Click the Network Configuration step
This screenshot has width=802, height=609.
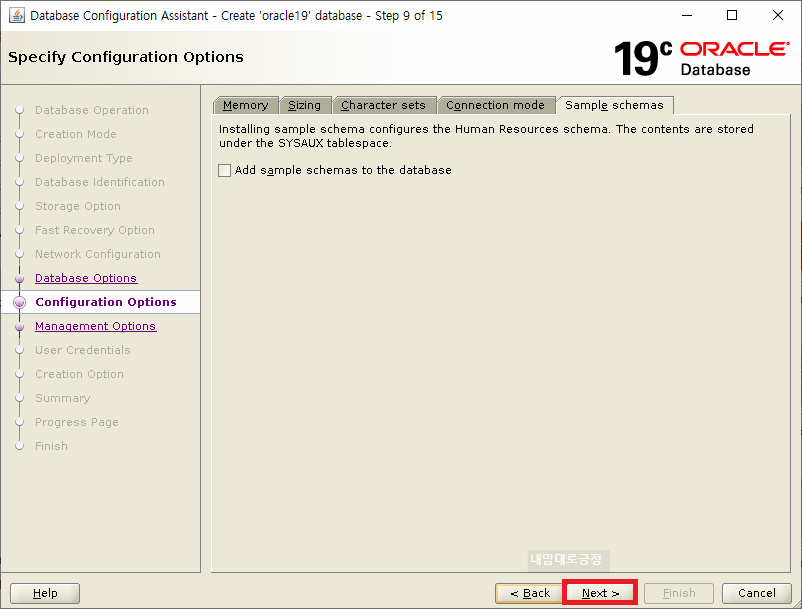point(98,254)
